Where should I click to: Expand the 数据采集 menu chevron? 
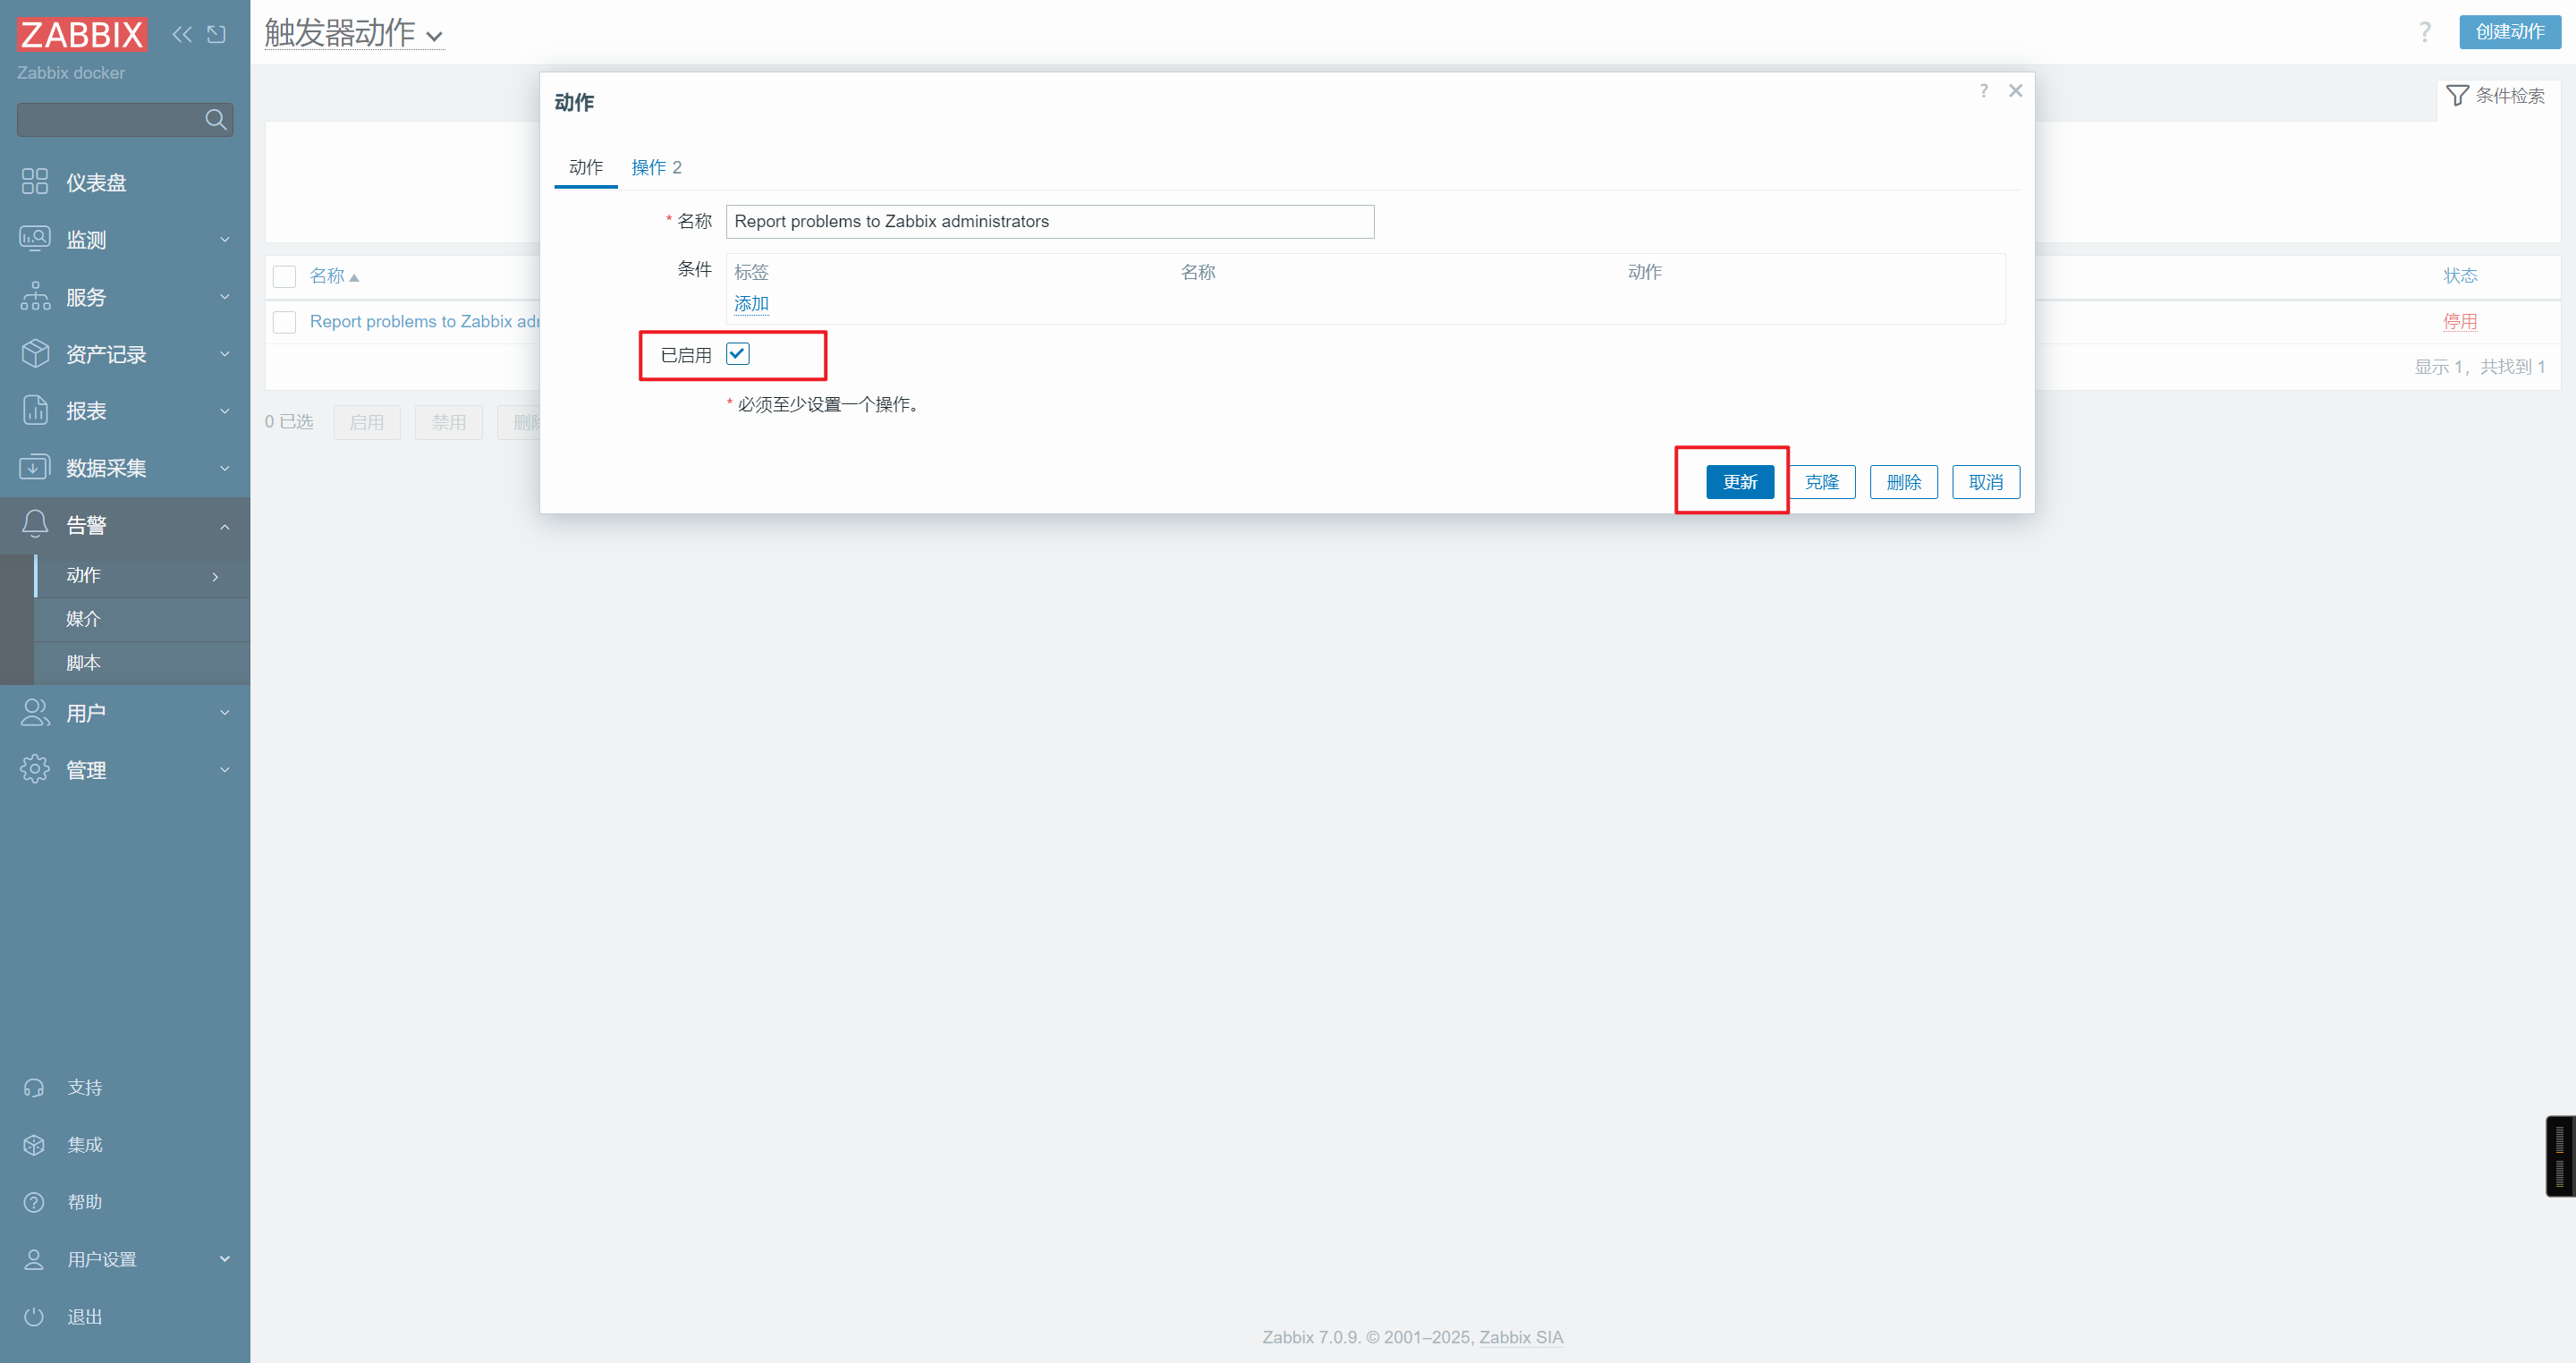pos(225,467)
